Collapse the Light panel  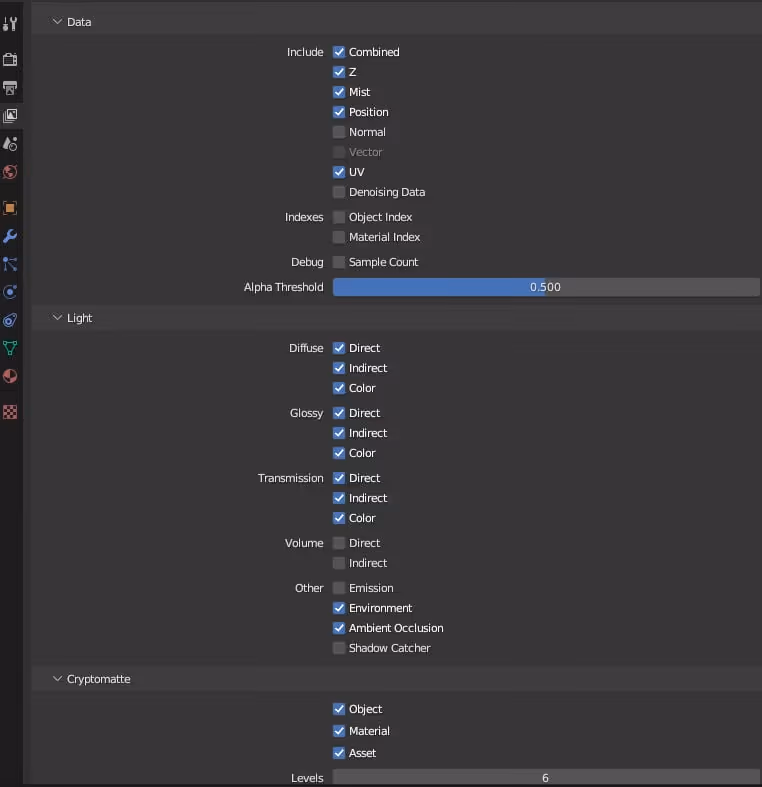[x=57, y=318]
